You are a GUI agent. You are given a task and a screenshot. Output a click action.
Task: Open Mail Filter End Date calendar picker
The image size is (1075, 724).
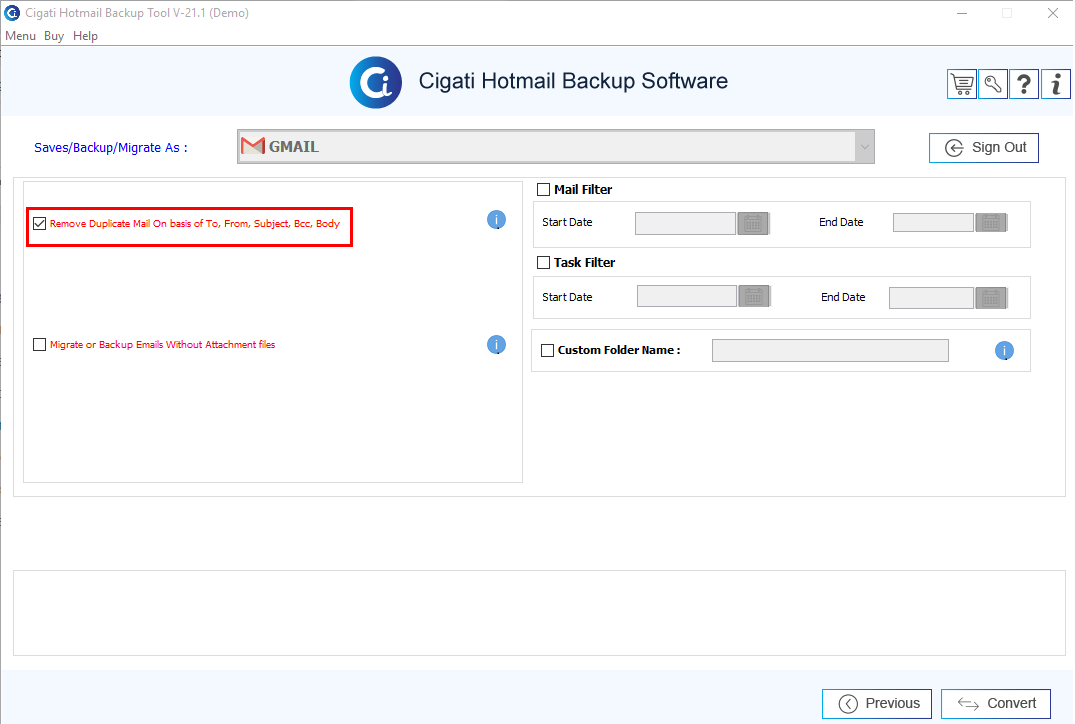pyautogui.click(x=991, y=223)
